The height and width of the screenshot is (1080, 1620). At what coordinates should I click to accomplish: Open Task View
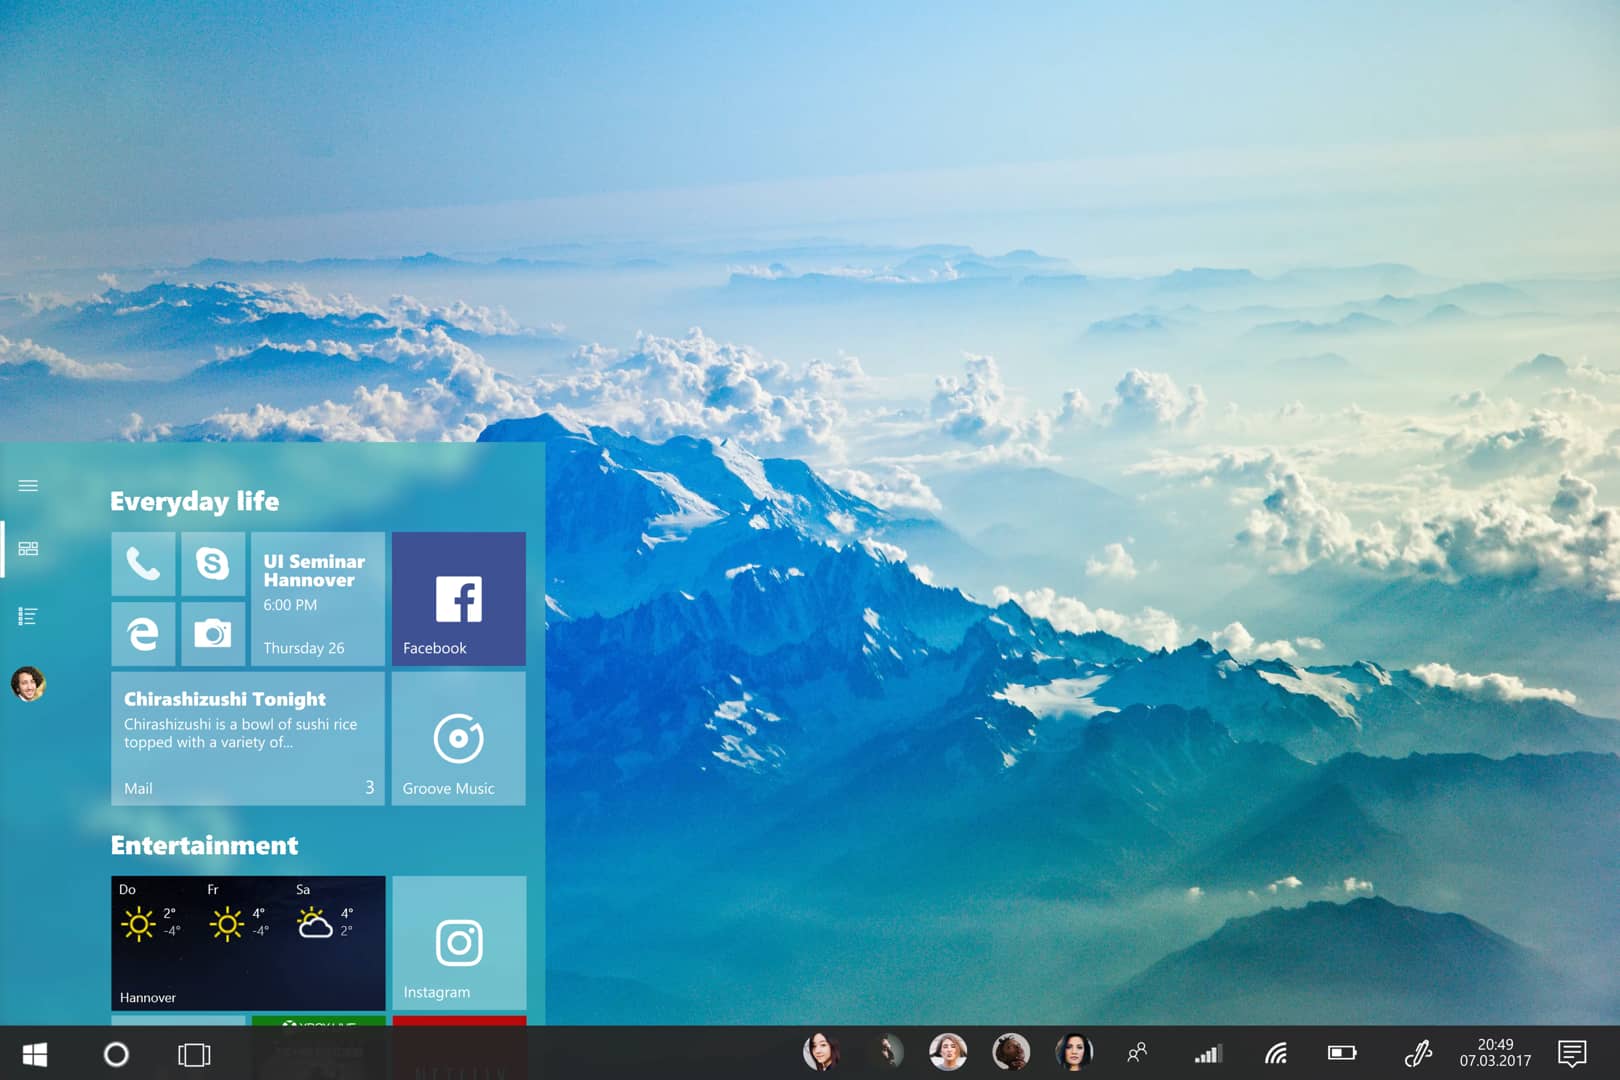coord(193,1055)
